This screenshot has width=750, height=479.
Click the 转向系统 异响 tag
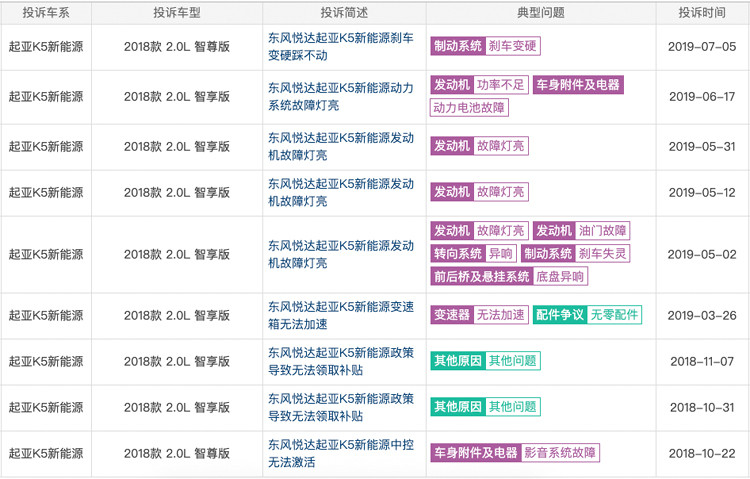click(x=474, y=254)
